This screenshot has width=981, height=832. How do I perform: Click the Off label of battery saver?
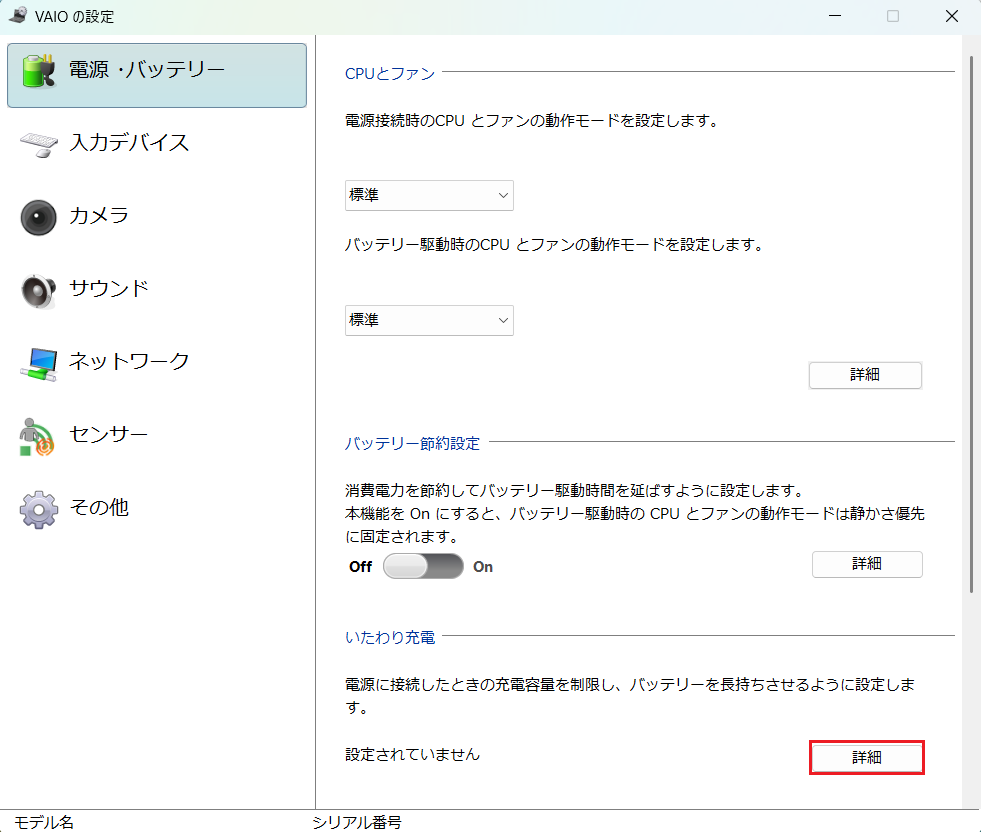(360, 567)
